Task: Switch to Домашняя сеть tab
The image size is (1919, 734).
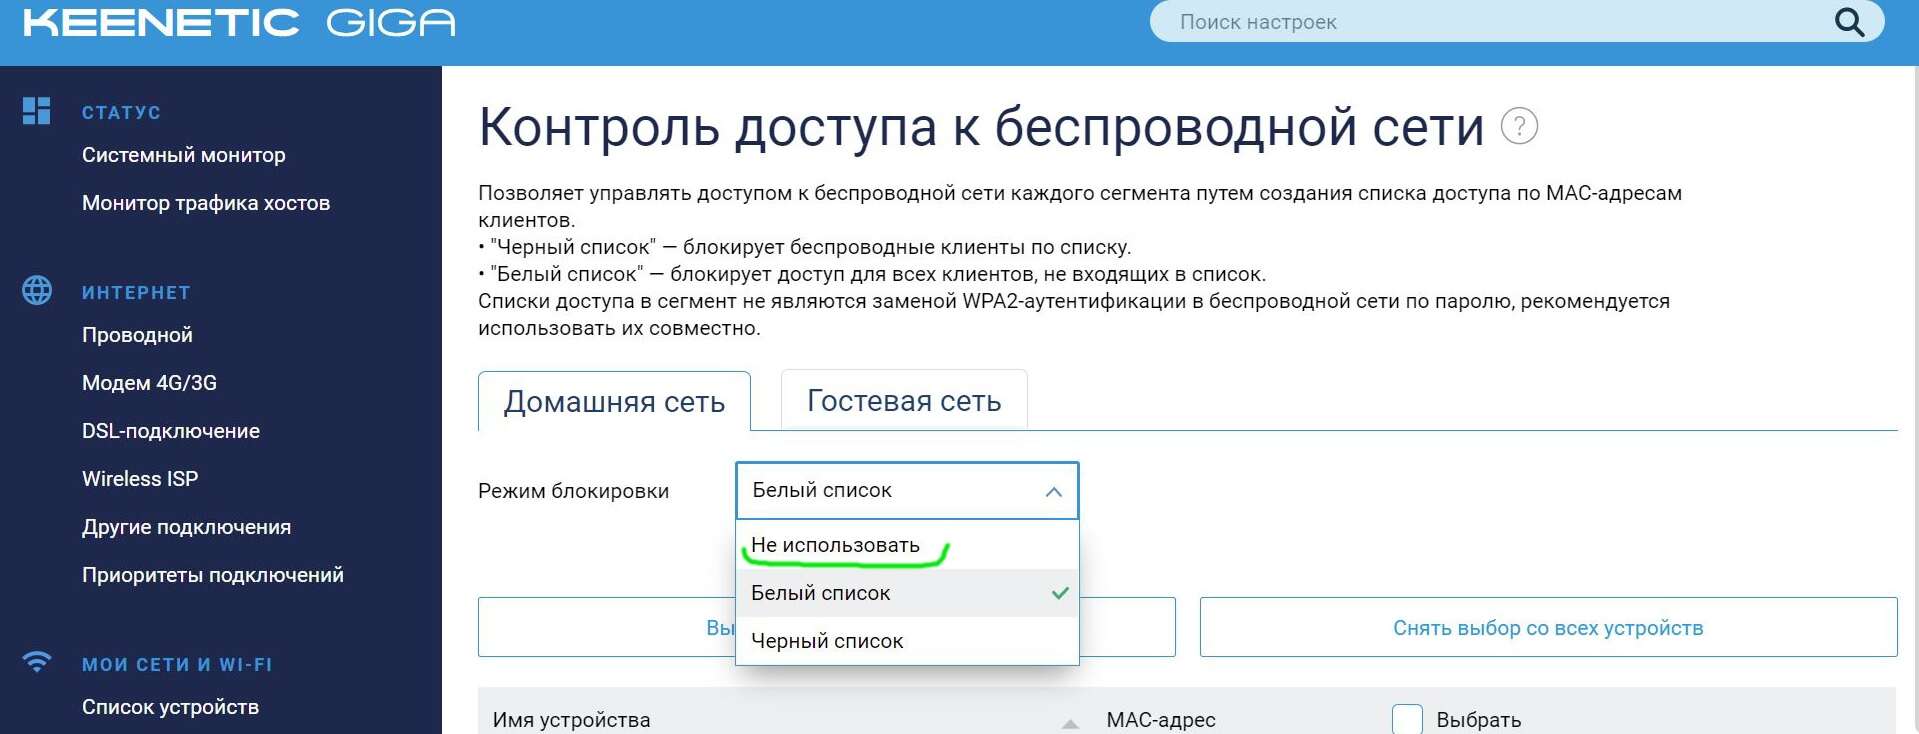Action: coord(614,401)
